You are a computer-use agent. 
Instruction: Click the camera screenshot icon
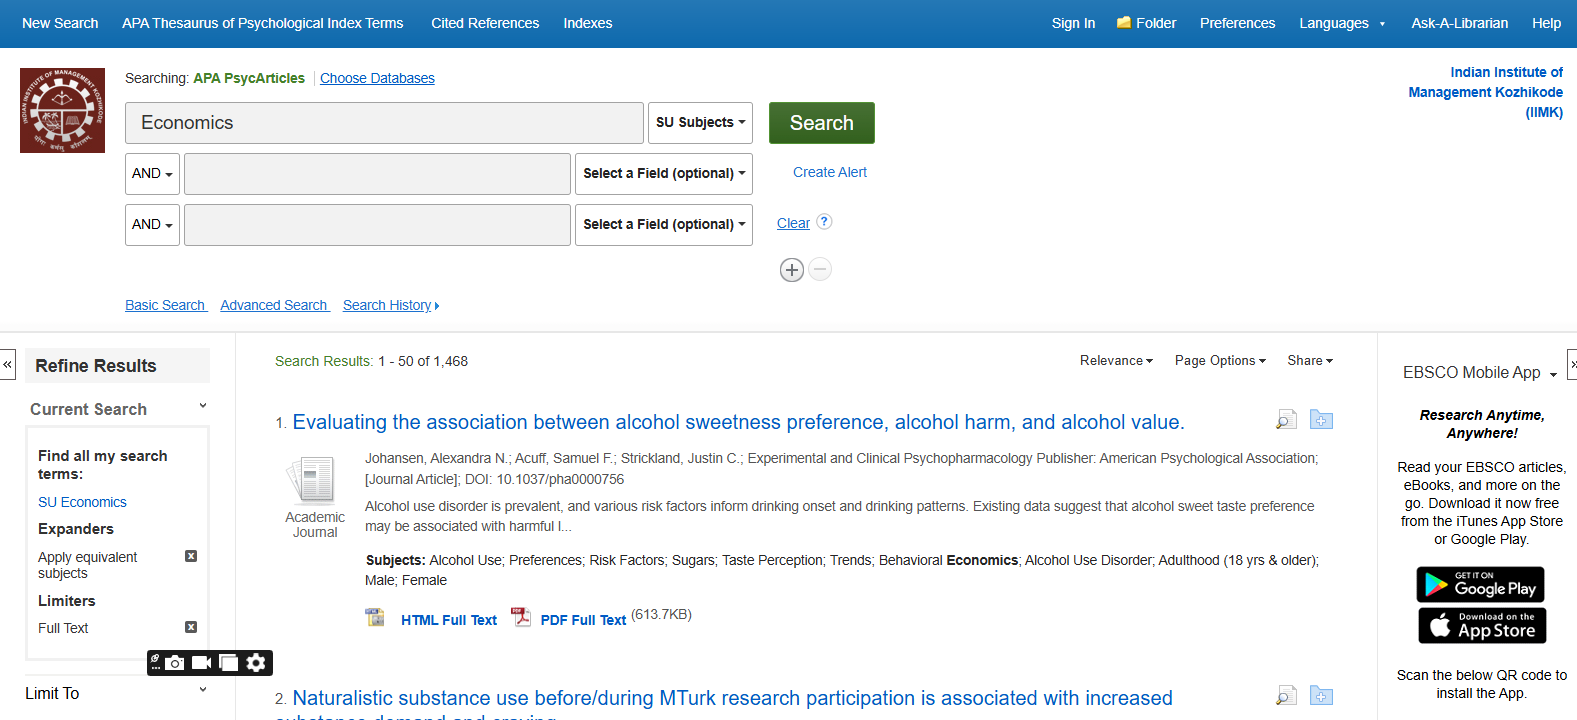coord(175,663)
